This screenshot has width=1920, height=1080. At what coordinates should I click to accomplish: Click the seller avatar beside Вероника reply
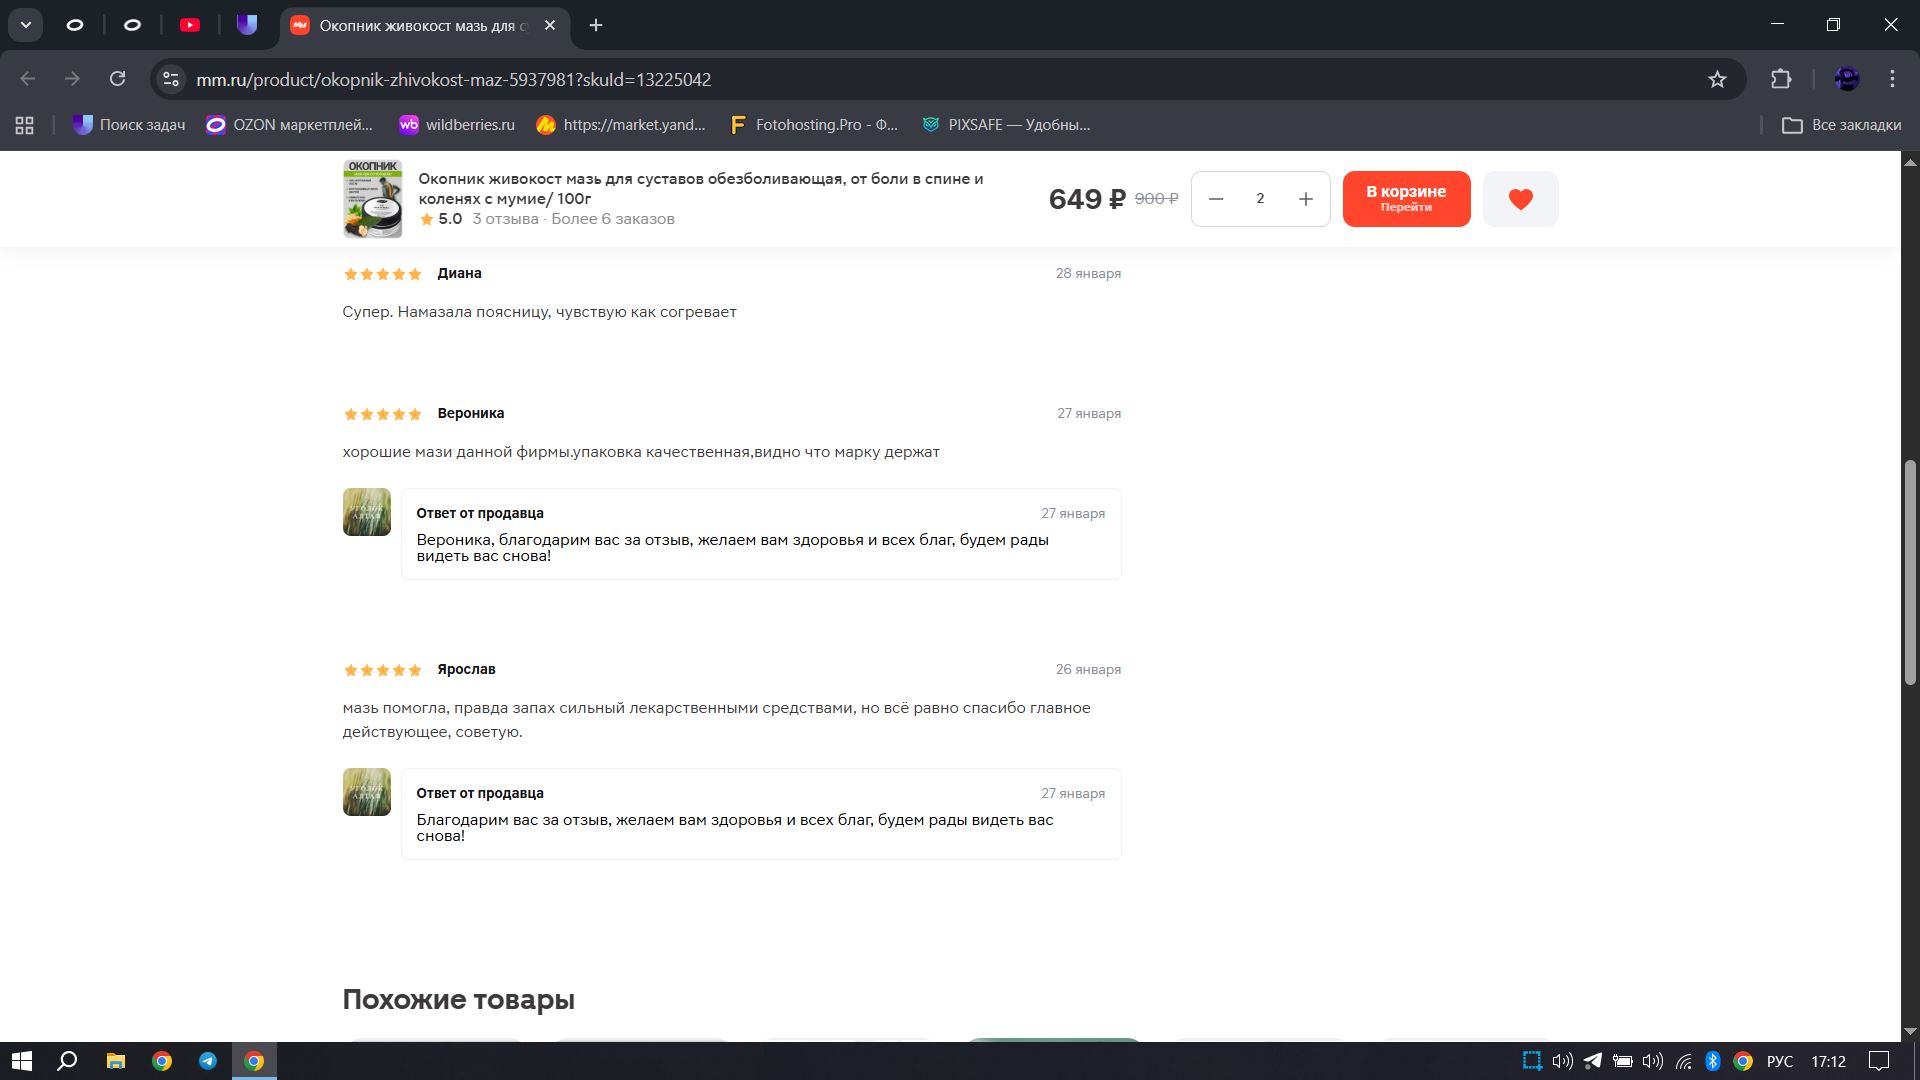click(366, 512)
